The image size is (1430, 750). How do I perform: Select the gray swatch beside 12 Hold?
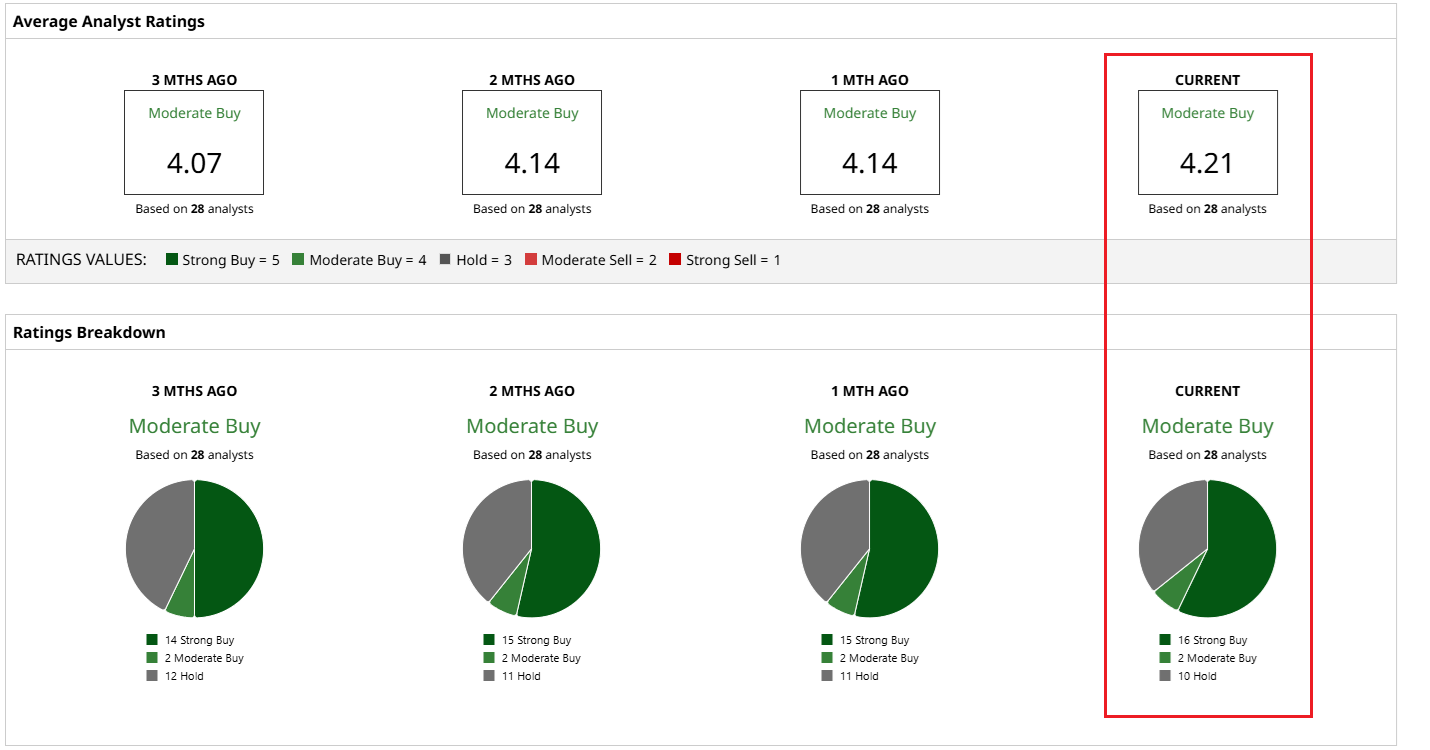tap(152, 676)
